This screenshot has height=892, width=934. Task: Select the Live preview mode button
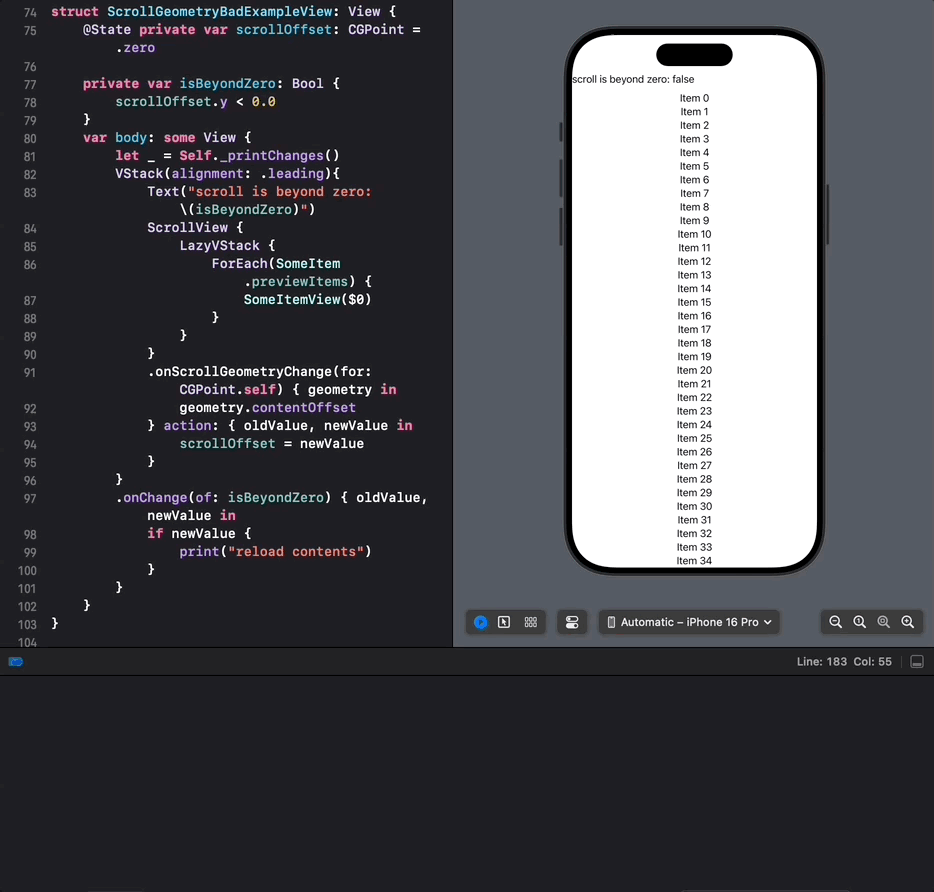click(481, 622)
